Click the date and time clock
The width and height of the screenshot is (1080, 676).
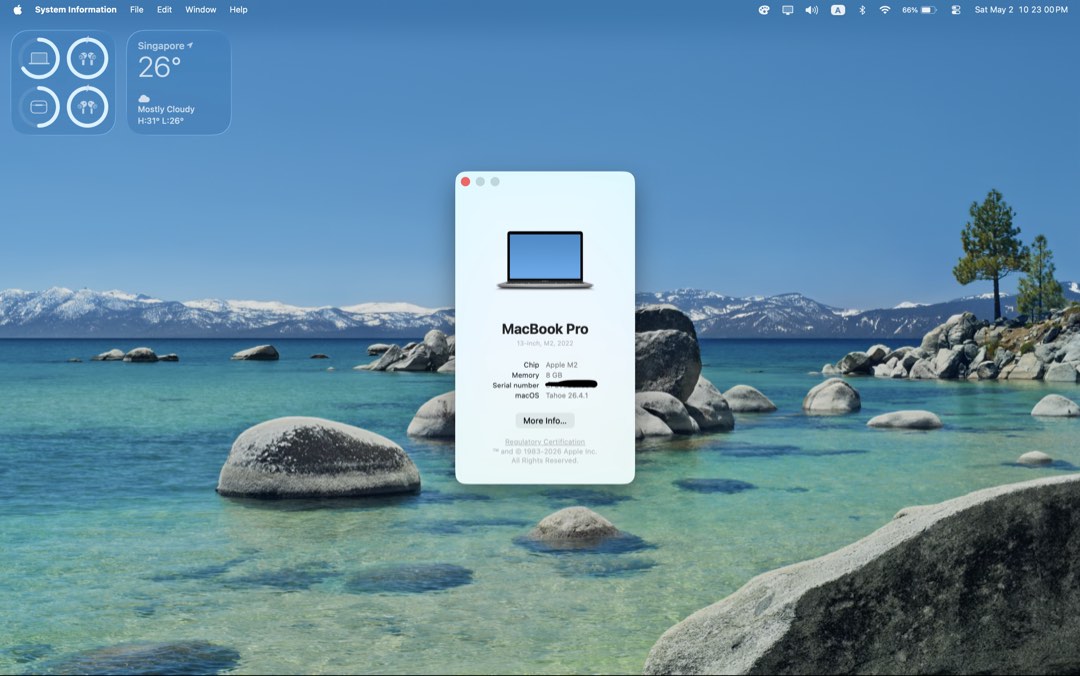[x=1021, y=10]
